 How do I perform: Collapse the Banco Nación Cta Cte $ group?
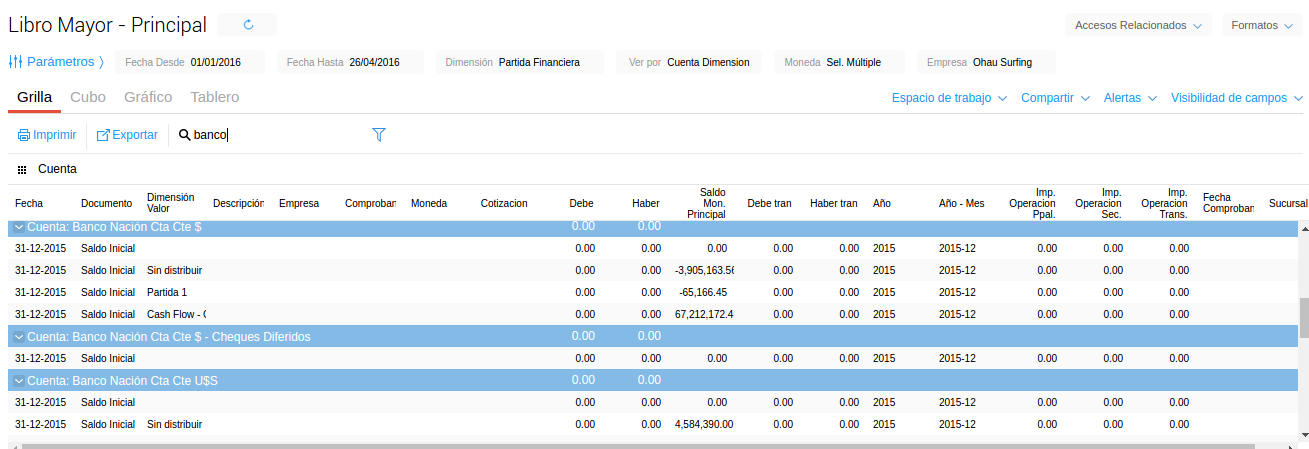[18, 228]
